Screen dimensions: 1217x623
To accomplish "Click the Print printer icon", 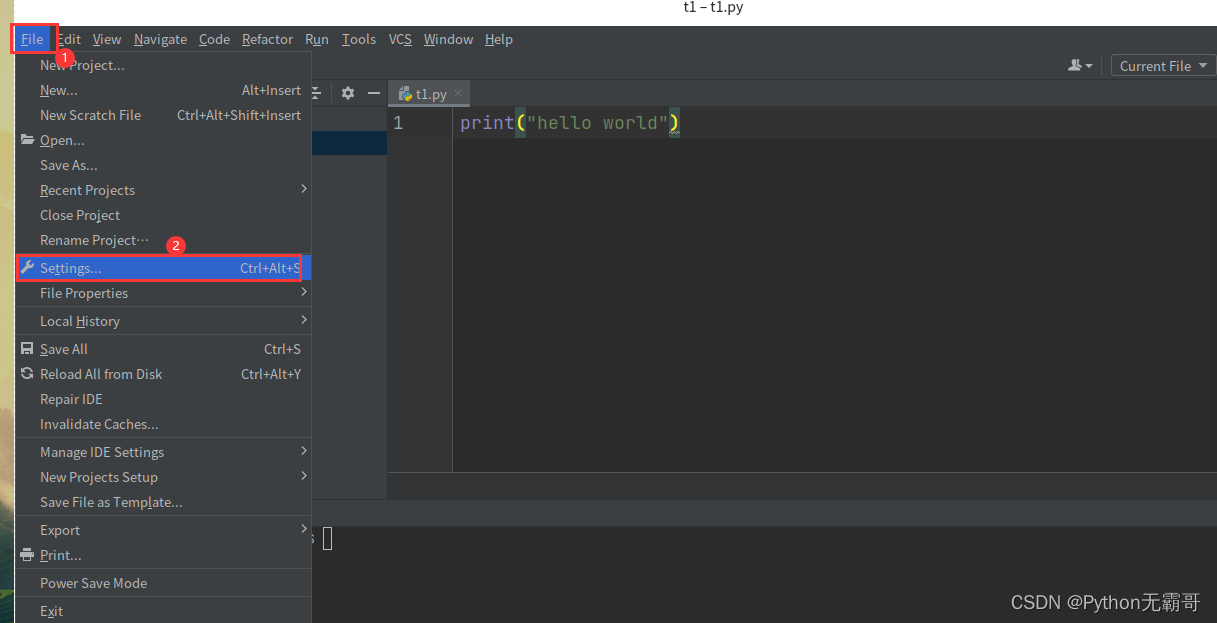I will [x=27, y=555].
